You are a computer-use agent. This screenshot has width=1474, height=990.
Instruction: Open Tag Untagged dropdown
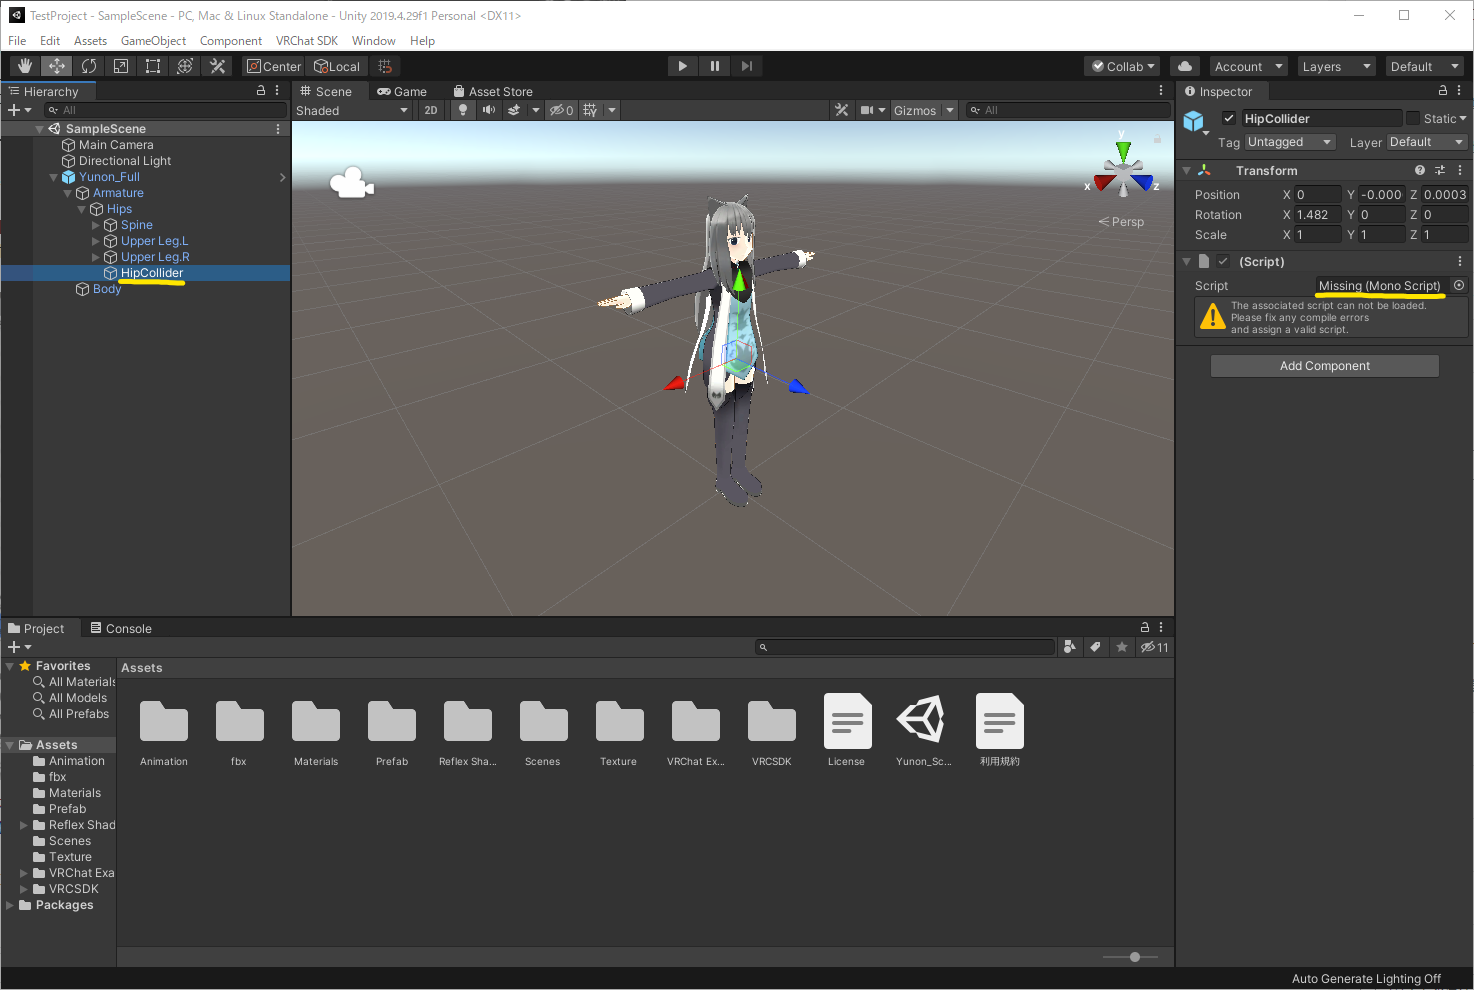pyautogui.click(x=1290, y=142)
